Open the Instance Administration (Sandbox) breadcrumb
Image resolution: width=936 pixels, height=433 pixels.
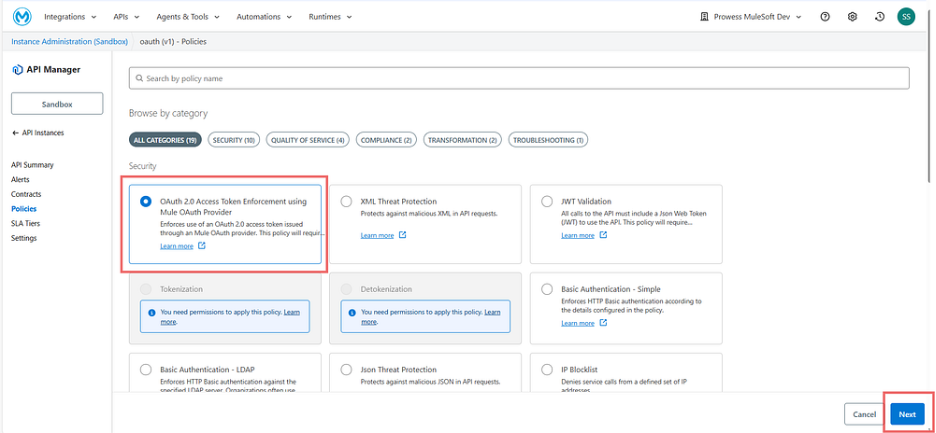point(70,42)
